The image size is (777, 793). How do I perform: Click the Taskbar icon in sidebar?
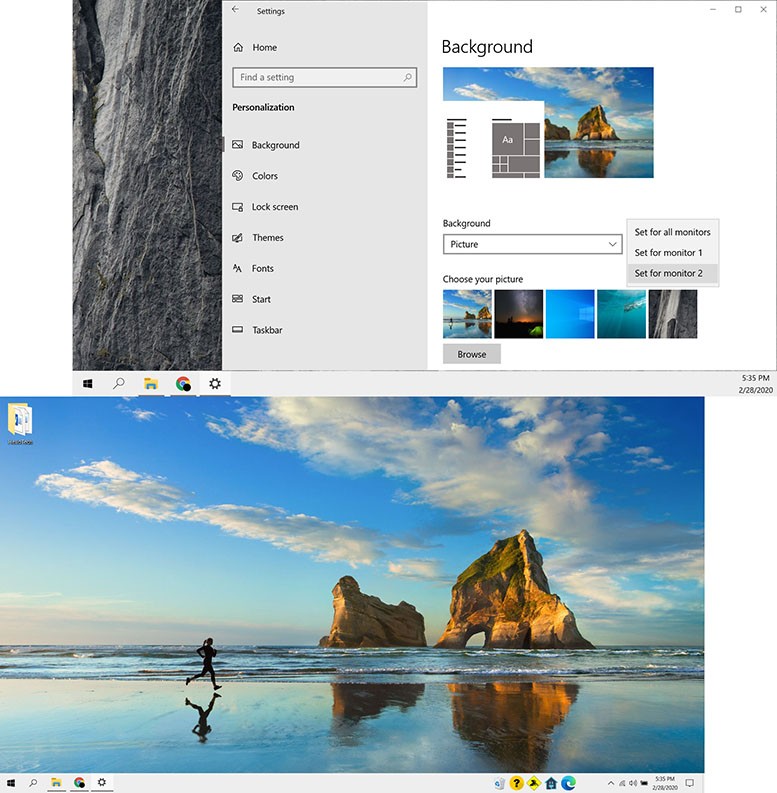pyautogui.click(x=237, y=330)
